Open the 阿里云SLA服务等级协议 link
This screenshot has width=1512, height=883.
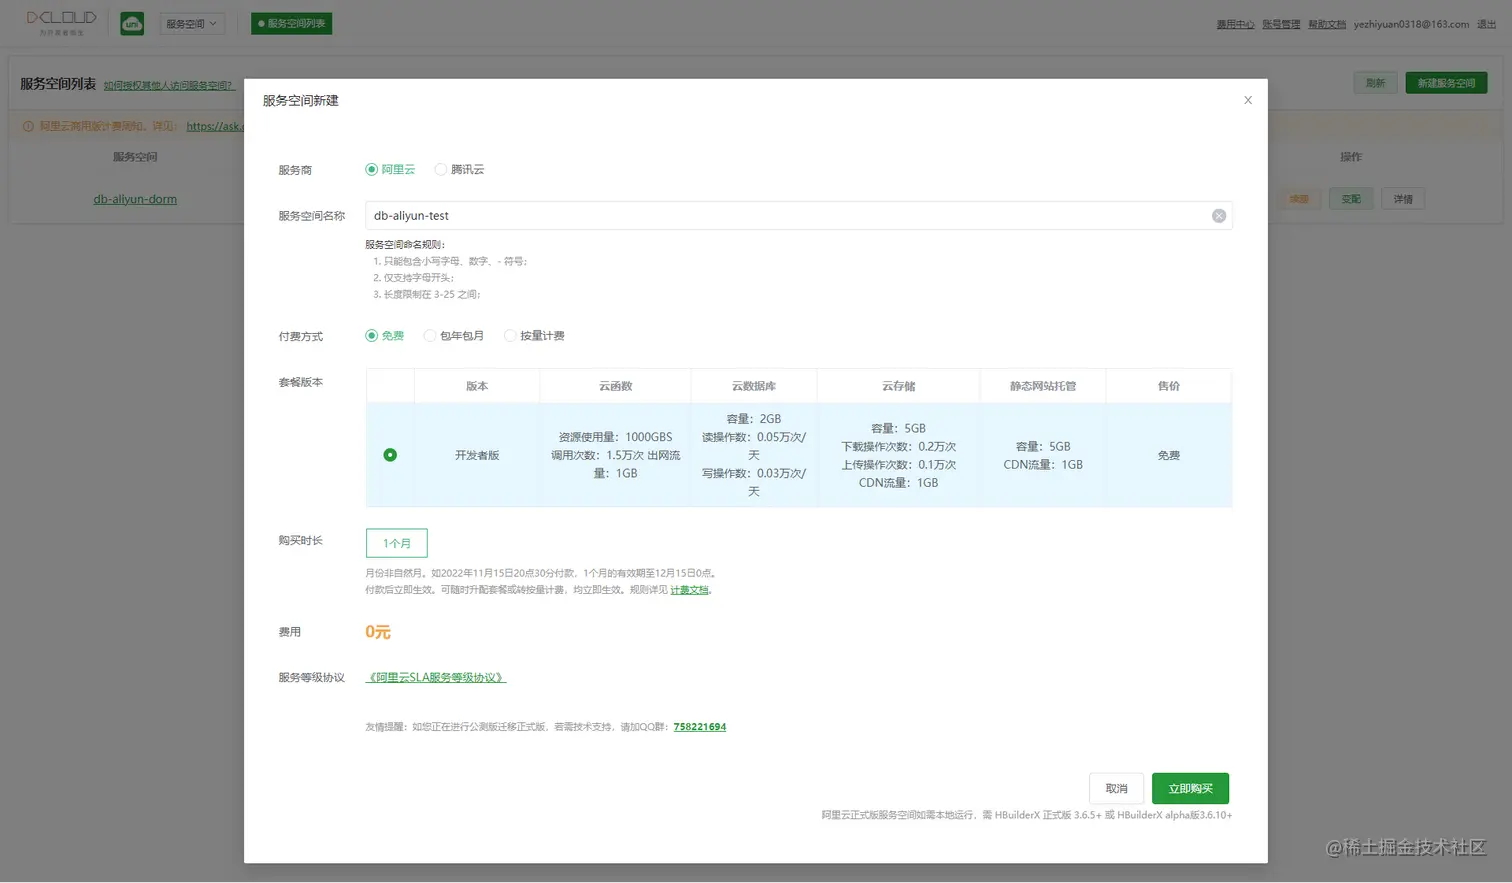(436, 678)
